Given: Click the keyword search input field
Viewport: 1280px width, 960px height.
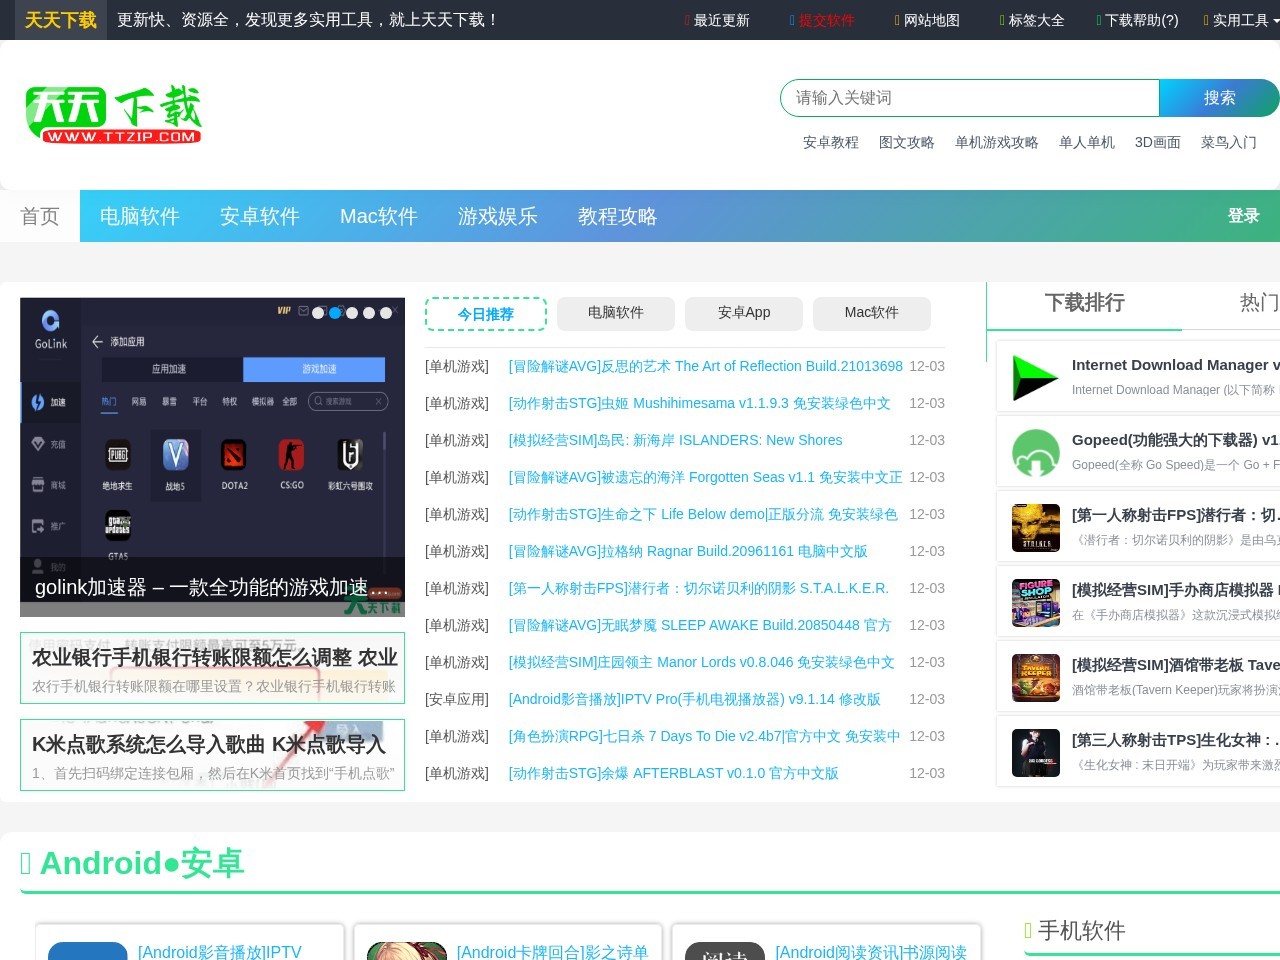Looking at the screenshot, I should coord(968,98).
